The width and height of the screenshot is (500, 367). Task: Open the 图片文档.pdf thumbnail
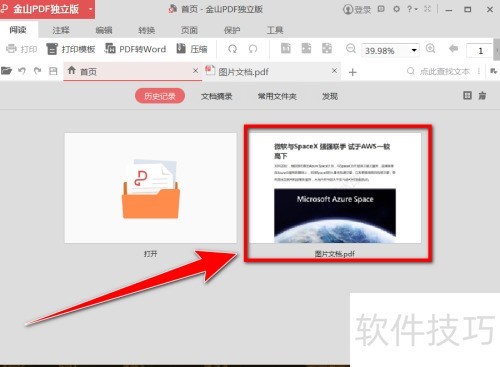(335, 188)
